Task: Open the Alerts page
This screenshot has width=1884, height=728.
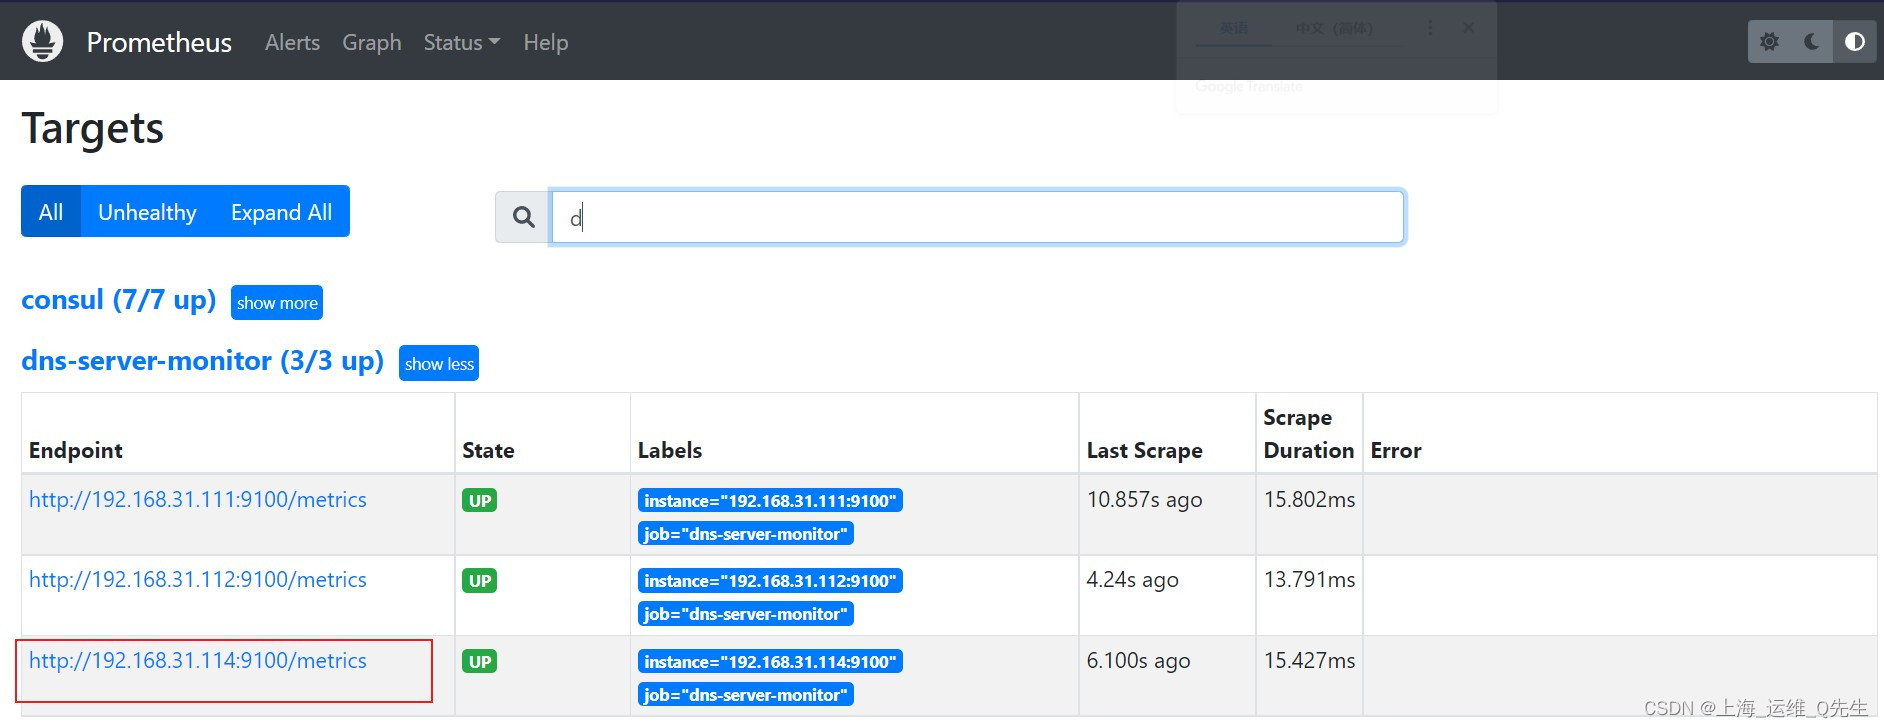Action: [292, 42]
